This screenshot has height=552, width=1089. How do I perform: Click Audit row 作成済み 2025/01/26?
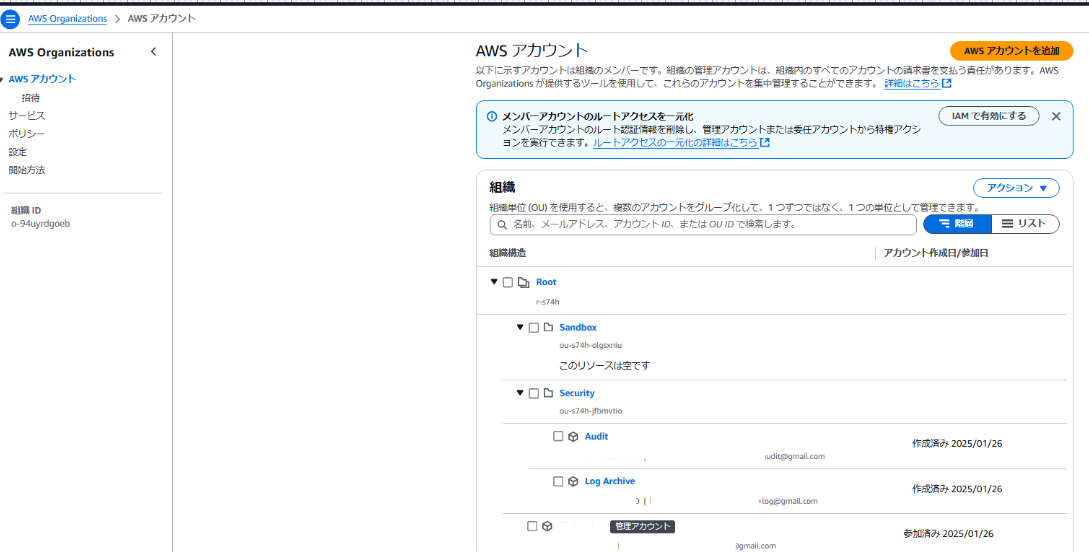(957, 443)
